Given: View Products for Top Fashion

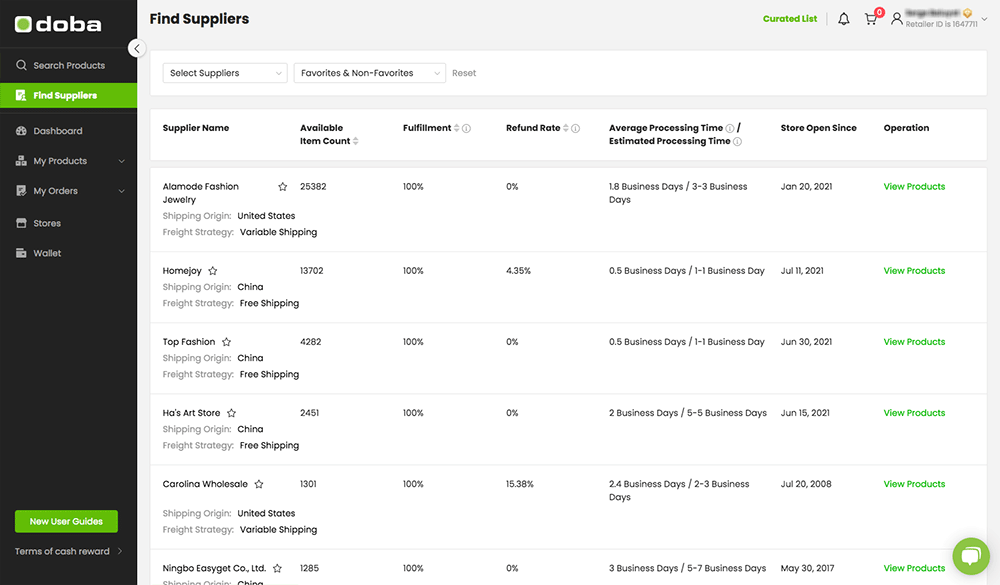Looking at the screenshot, I should click(x=914, y=342).
